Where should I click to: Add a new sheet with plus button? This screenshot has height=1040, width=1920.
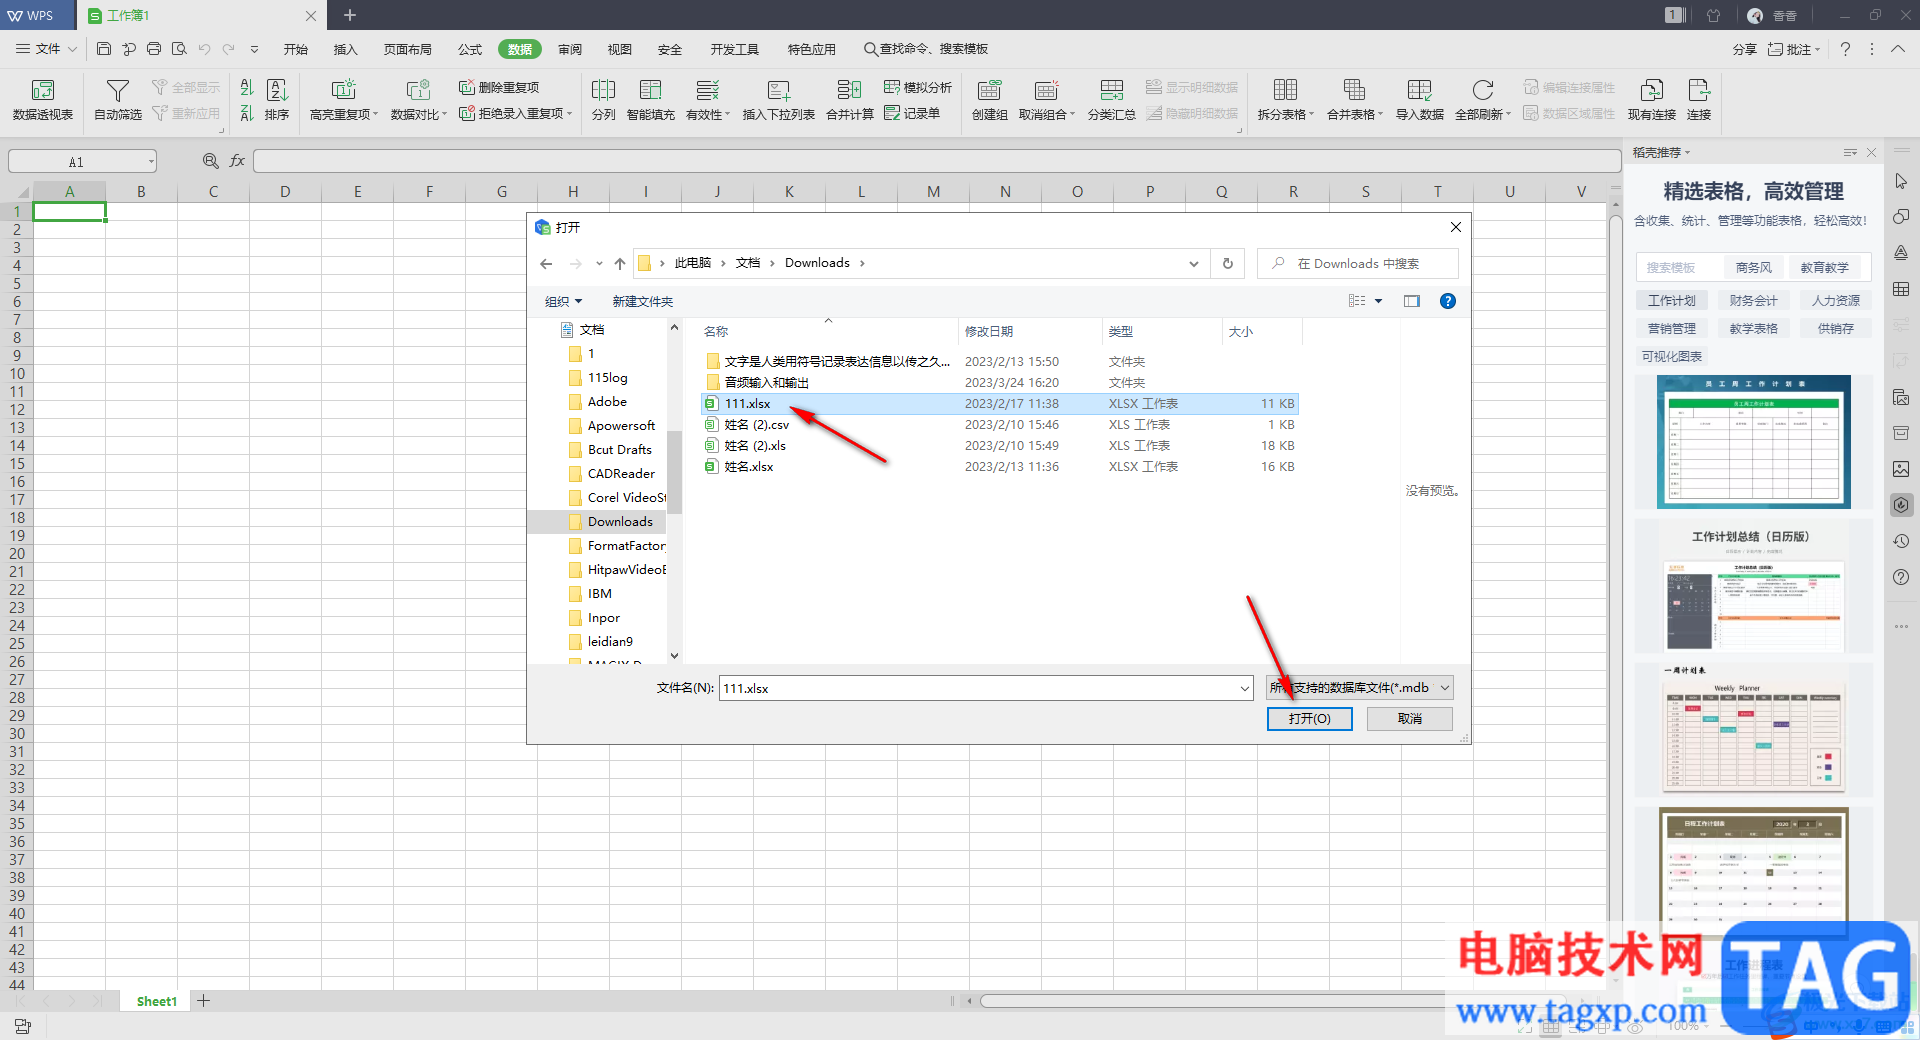[x=204, y=1001]
